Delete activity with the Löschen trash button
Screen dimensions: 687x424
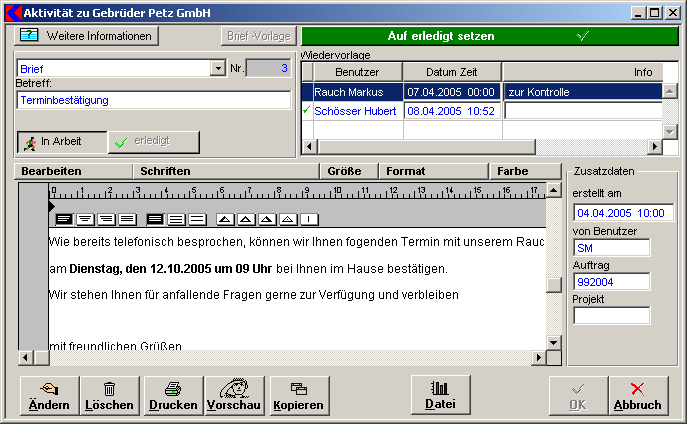(110, 395)
